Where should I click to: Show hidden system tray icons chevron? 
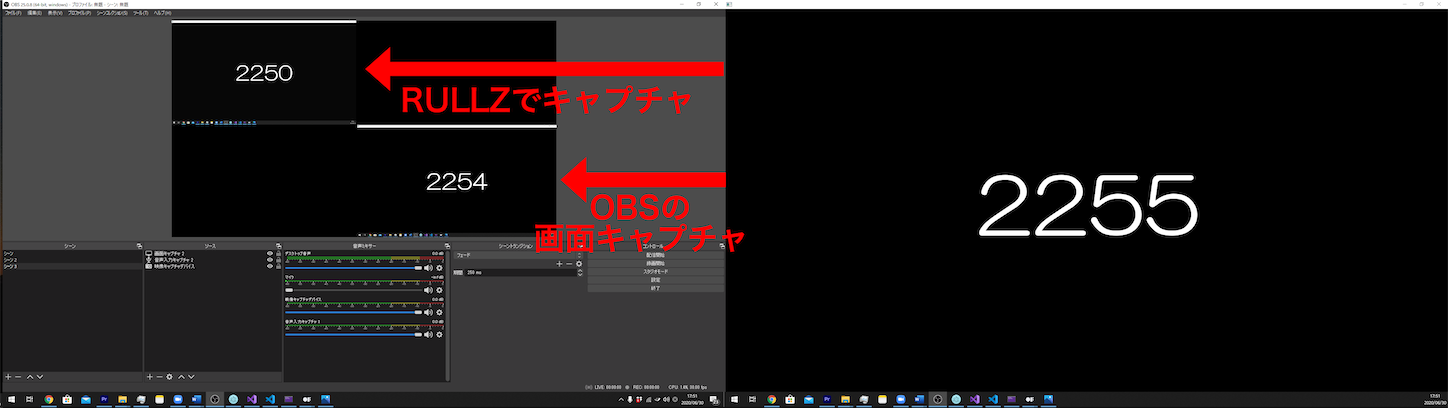tap(621, 399)
